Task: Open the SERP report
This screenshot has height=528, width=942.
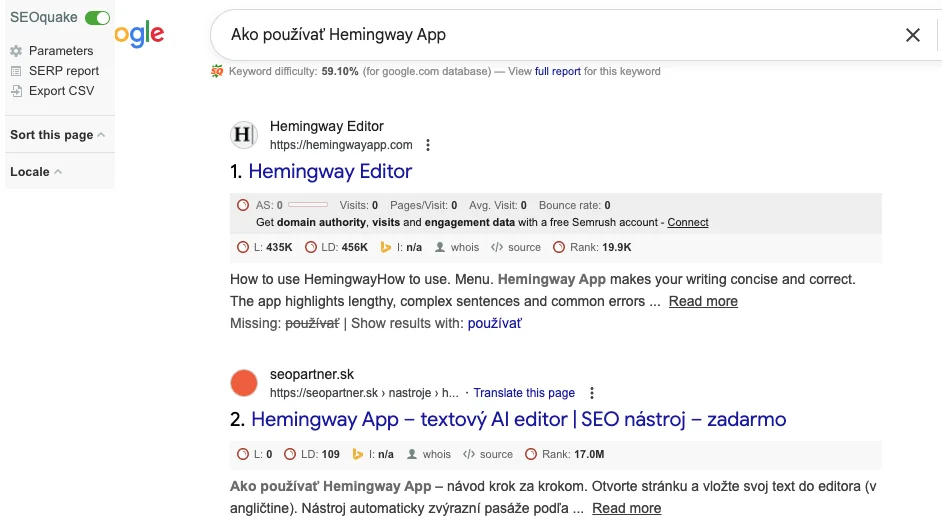Action: 63,71
